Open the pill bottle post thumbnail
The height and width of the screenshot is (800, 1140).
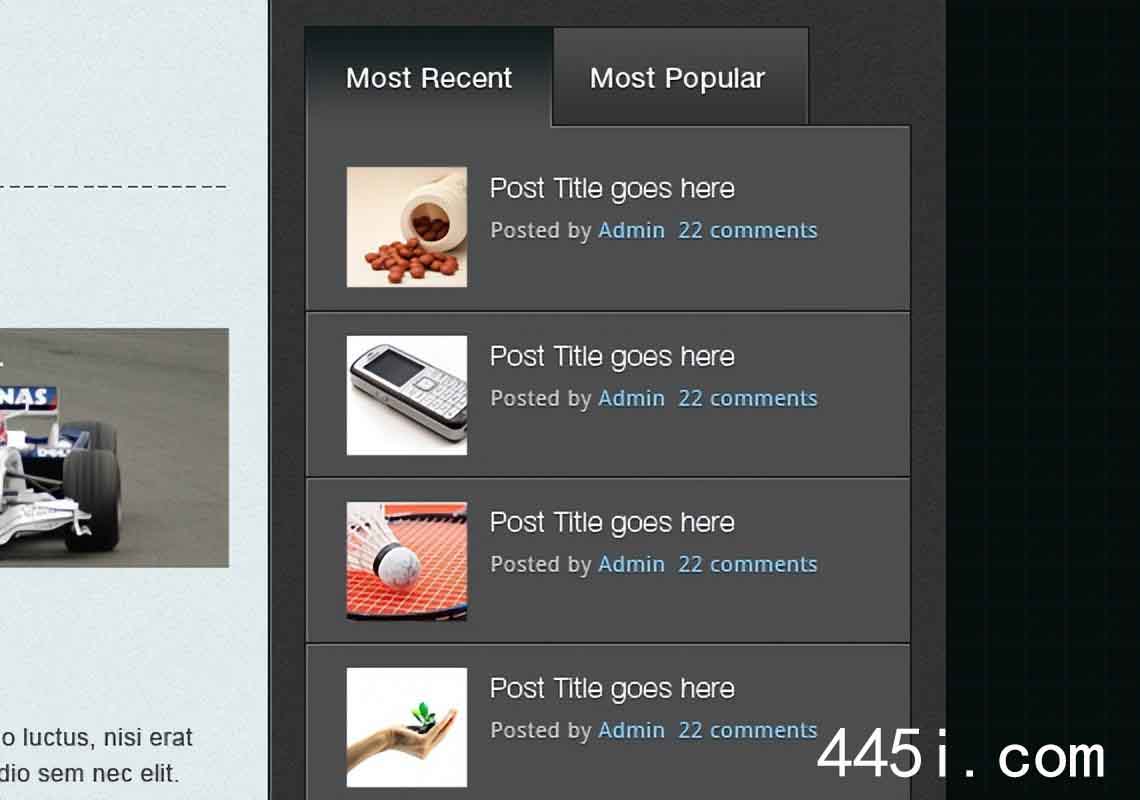pyautogui.click(x=407, y=227)
